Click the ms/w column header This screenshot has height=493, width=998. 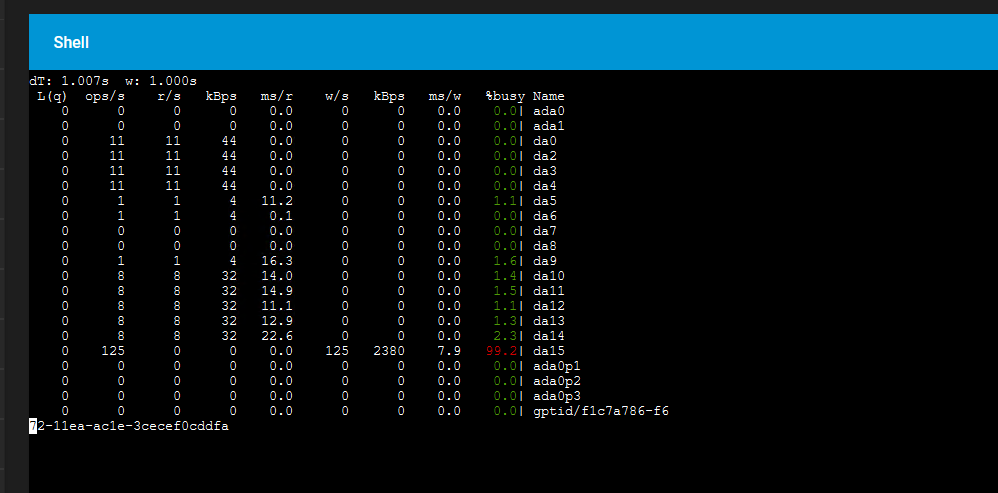pos(445,96)
